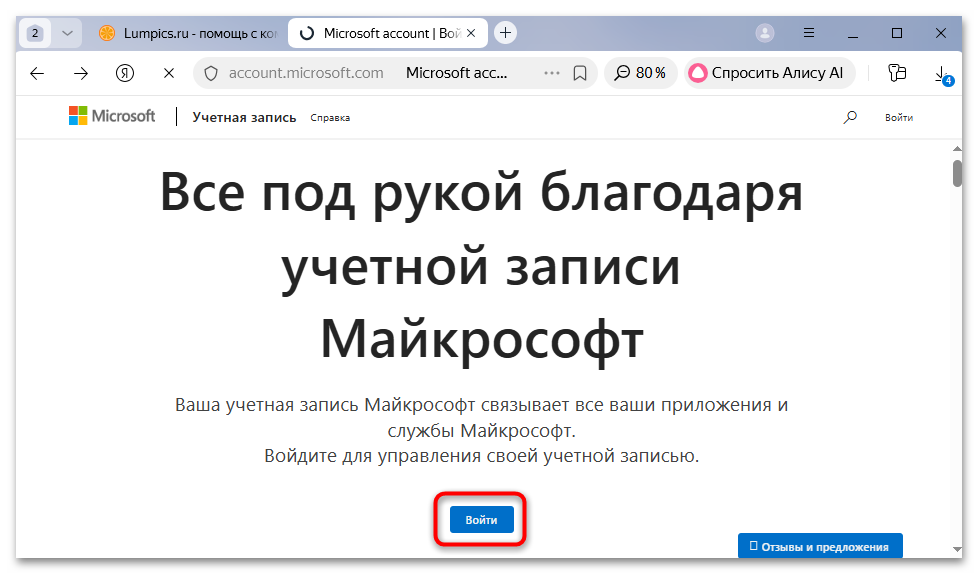Open Спросить Алису AI assistant
Screen dimensions: 978x574
pyautogui.click(x=768, y=73)
